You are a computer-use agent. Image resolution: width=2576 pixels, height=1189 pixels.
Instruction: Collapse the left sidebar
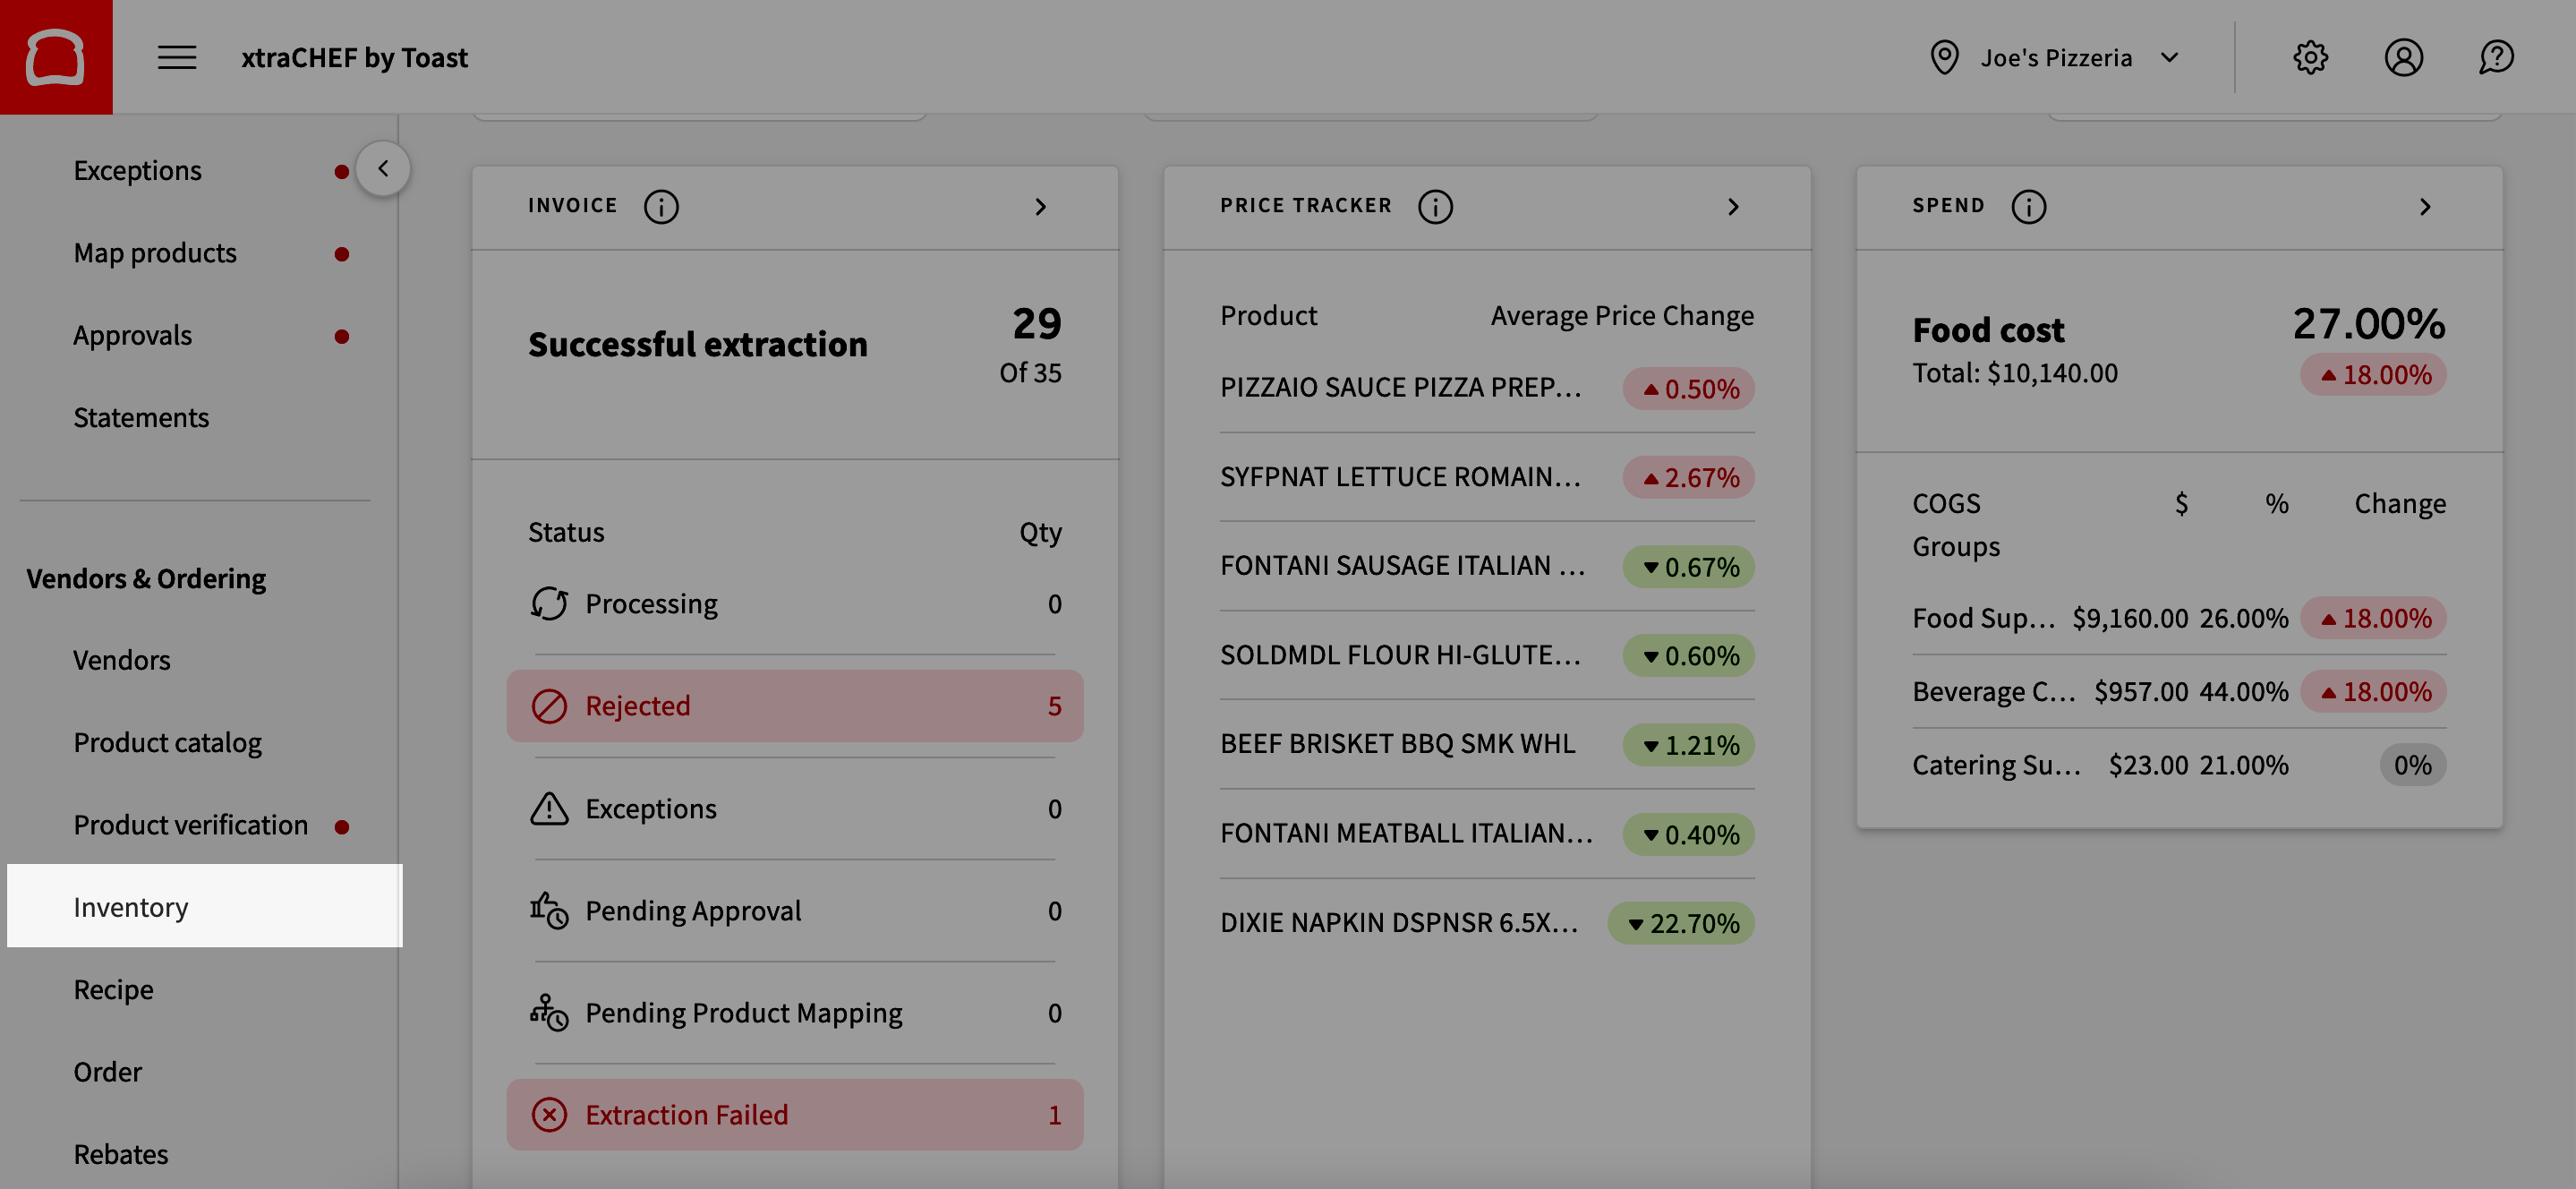pyautogui.click(x=383, y=168)
